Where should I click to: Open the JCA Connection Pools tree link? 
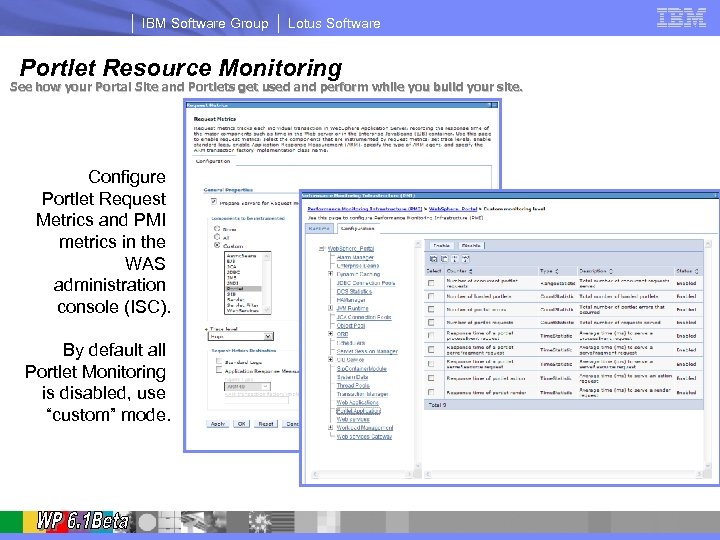pyautogui.click(x=364, y=317)
